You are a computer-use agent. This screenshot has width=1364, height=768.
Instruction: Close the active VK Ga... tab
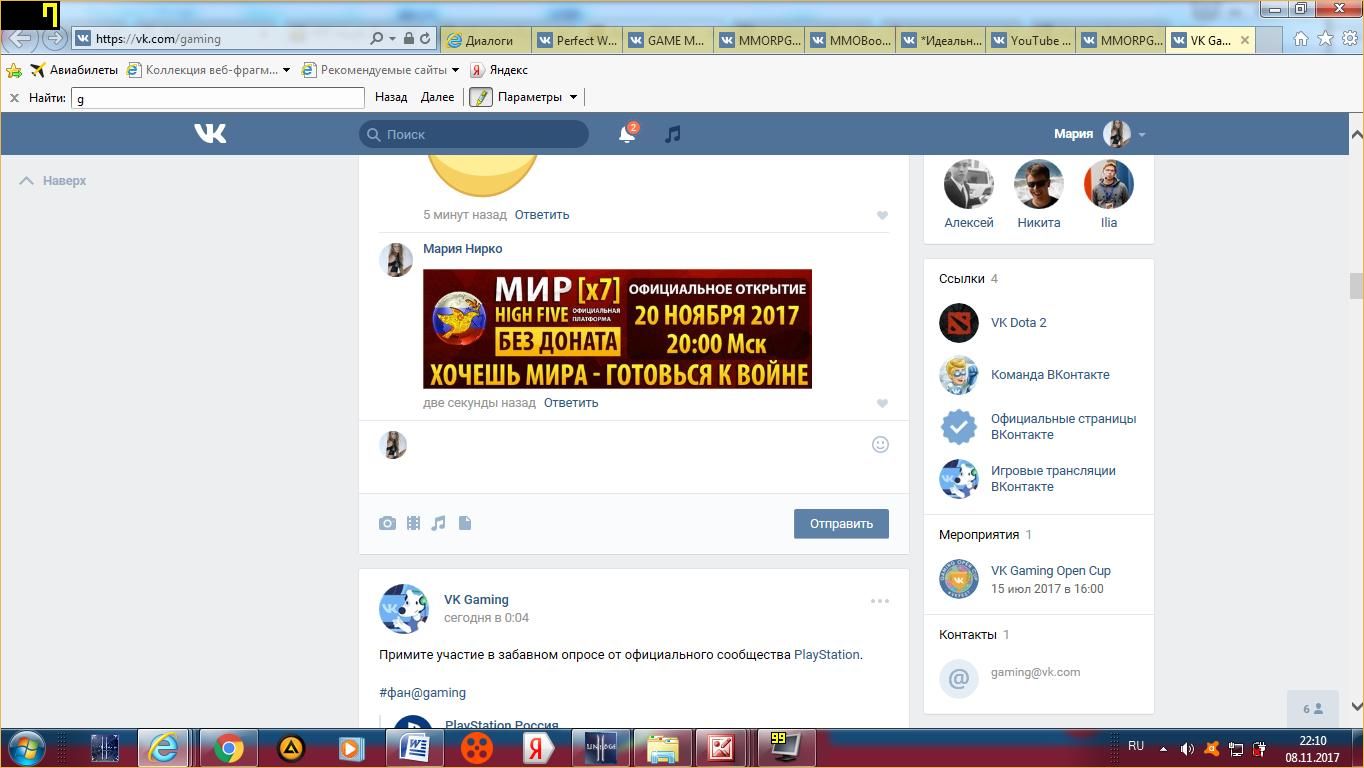1244,40
